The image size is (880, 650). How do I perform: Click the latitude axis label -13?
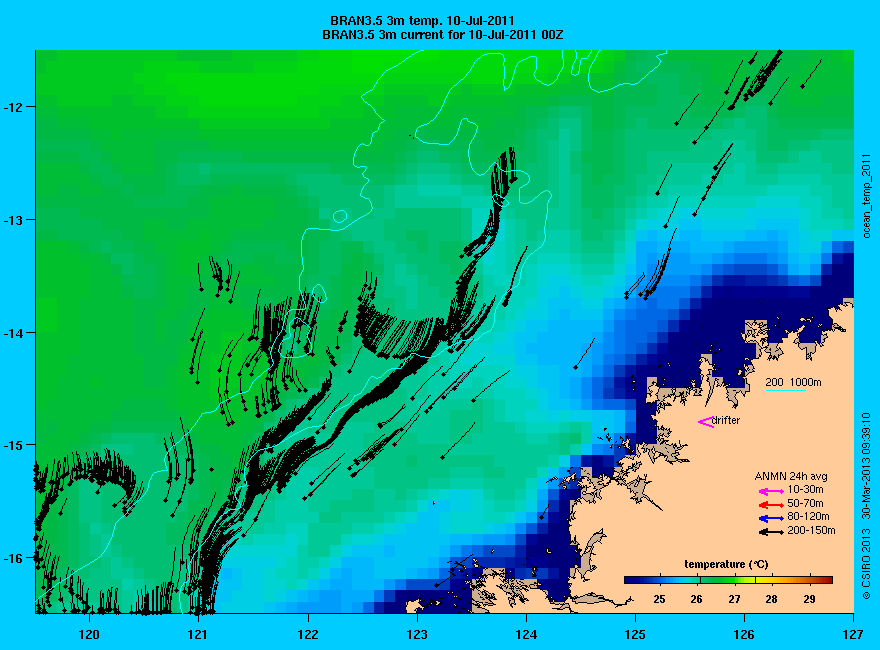[11, 219]
